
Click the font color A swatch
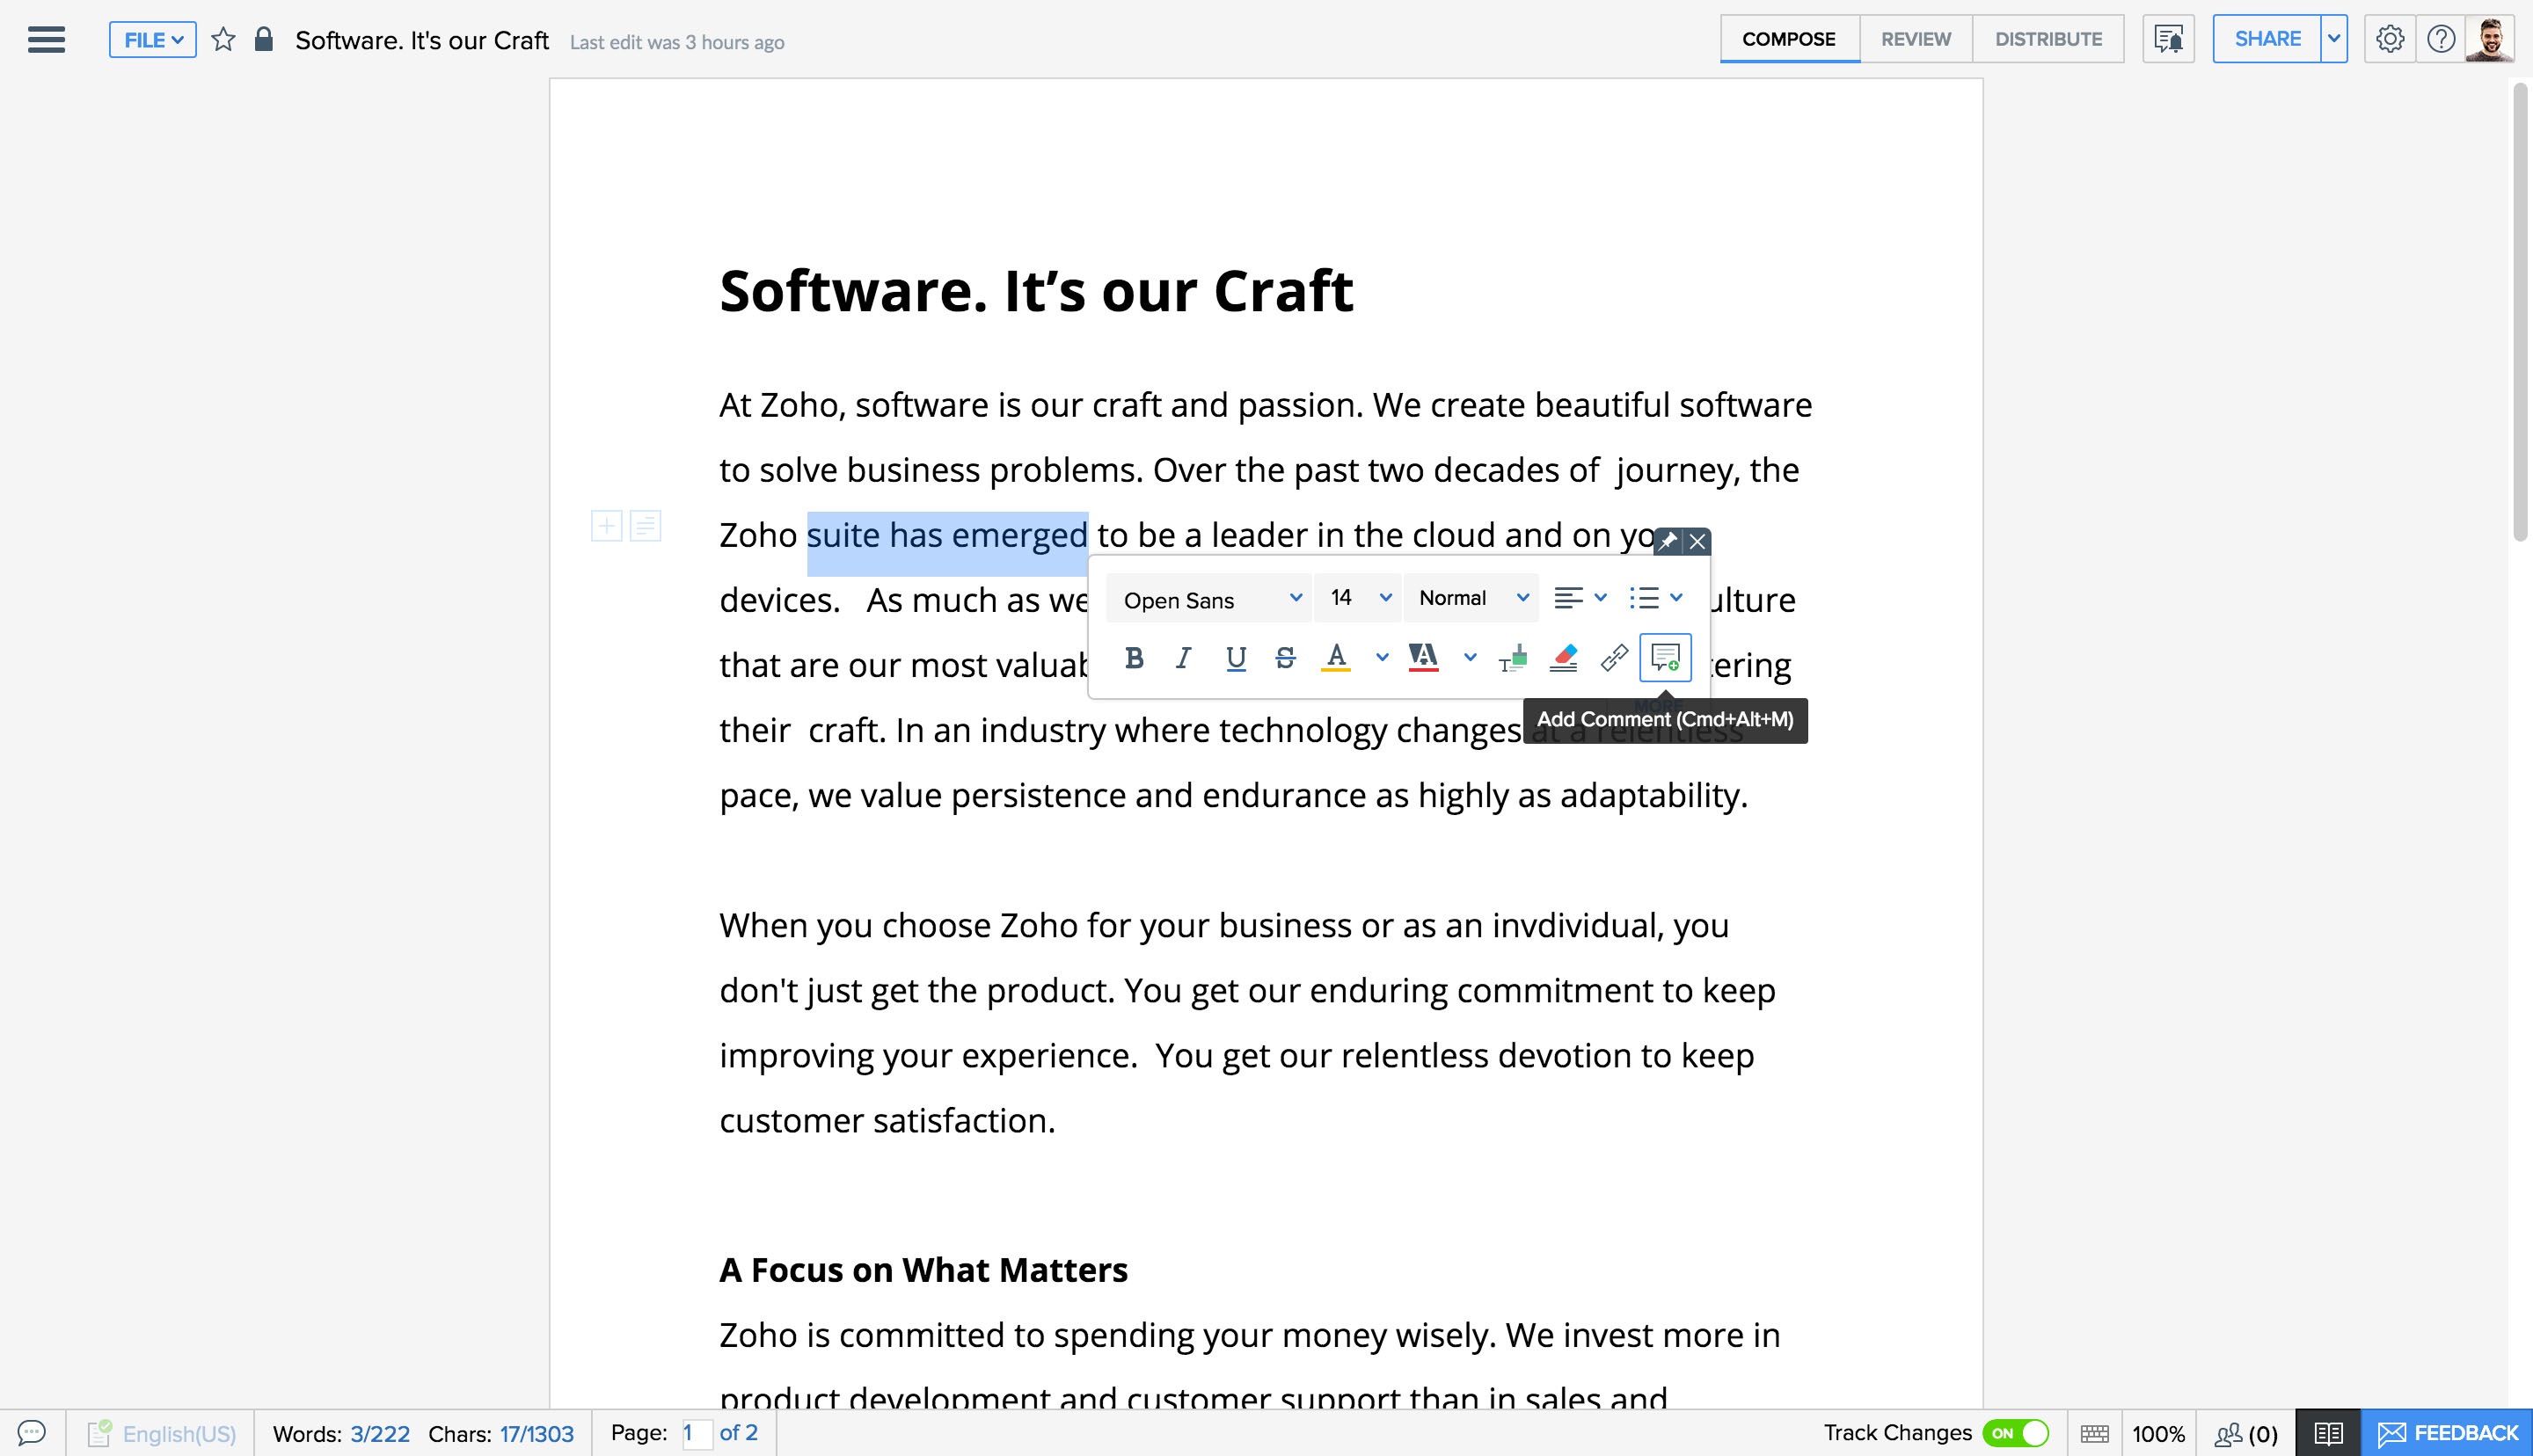1335,657
